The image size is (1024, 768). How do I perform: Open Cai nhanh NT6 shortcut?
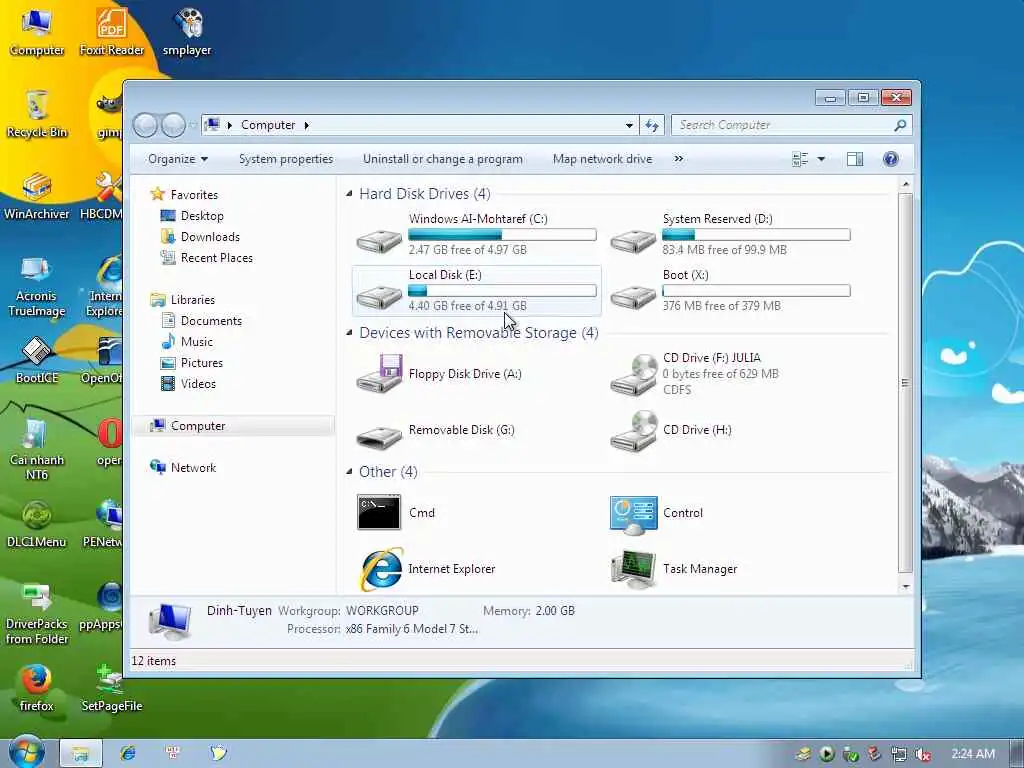[x=37, y=449]
